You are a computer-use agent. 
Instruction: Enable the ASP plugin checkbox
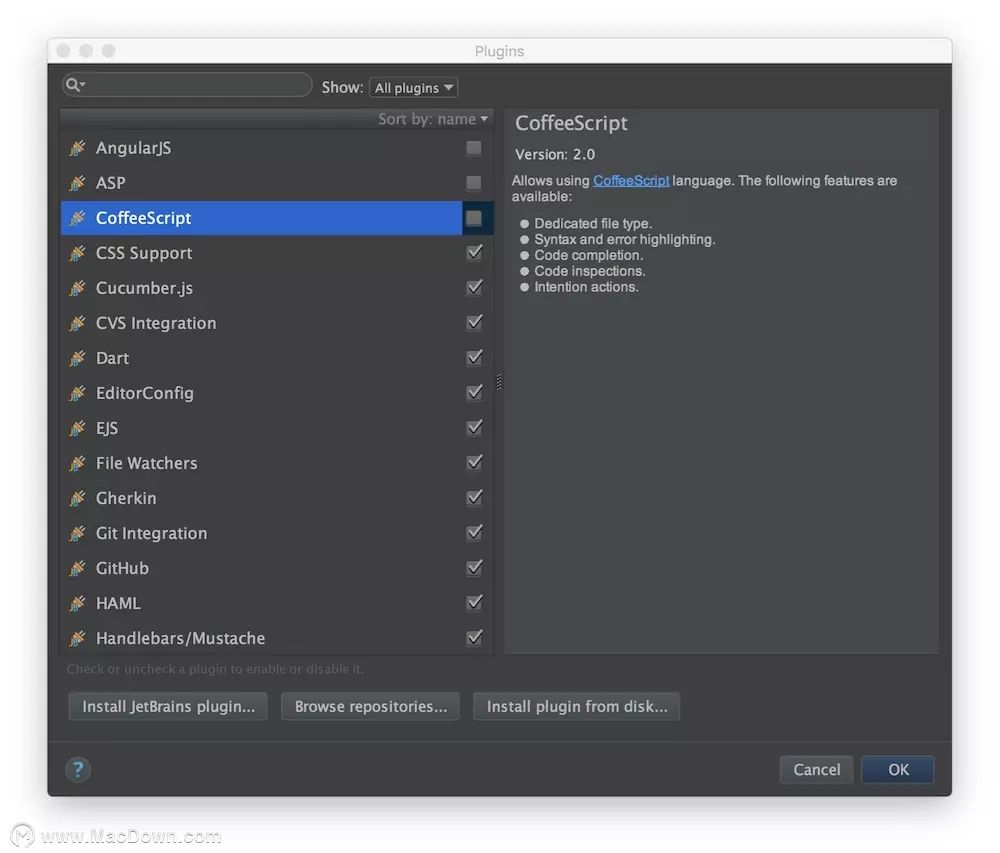coord(474,183)
